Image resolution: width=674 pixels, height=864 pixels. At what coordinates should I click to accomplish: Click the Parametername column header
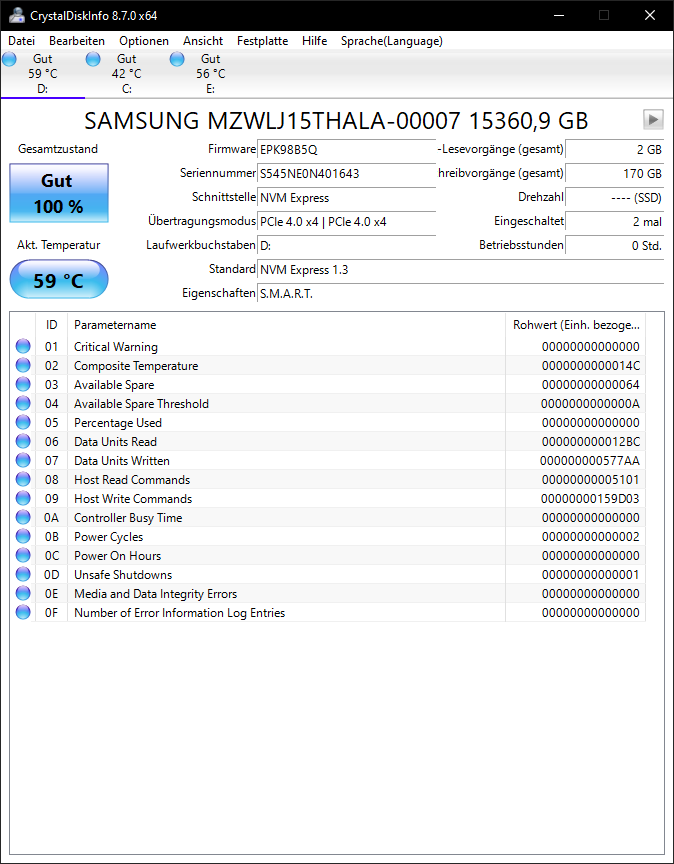click(x=286, y=325)
